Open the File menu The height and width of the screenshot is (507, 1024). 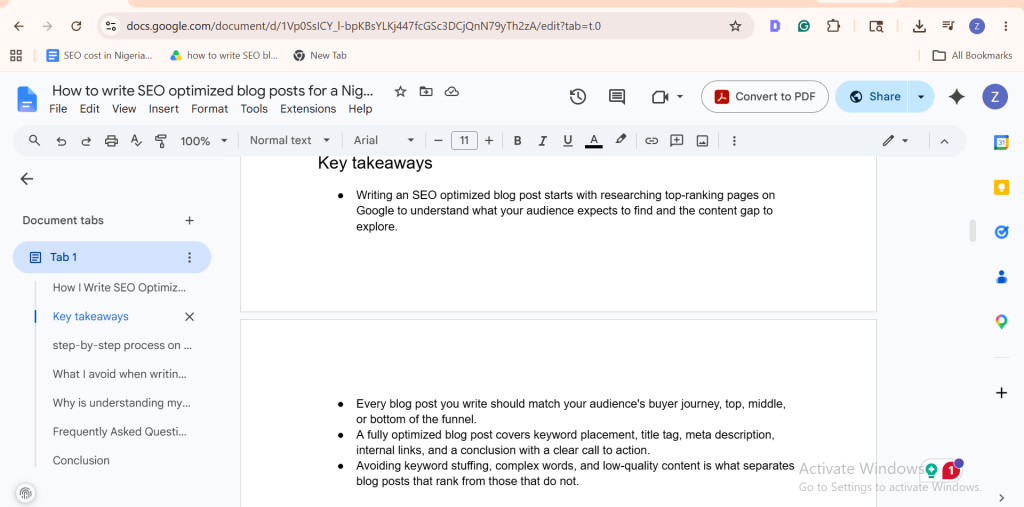[58, 109]
